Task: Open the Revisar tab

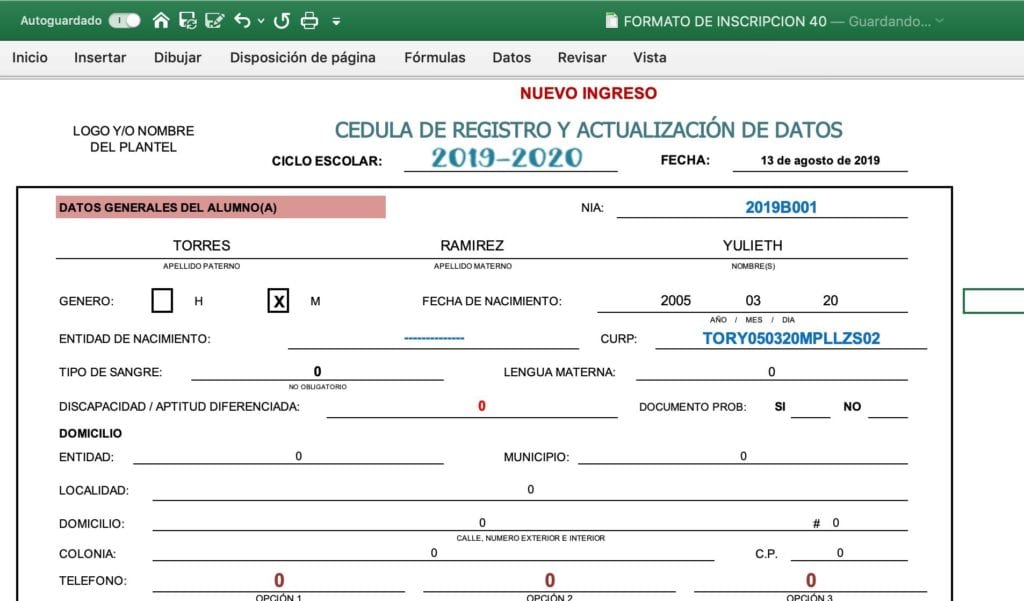Action: pos(581,58)
